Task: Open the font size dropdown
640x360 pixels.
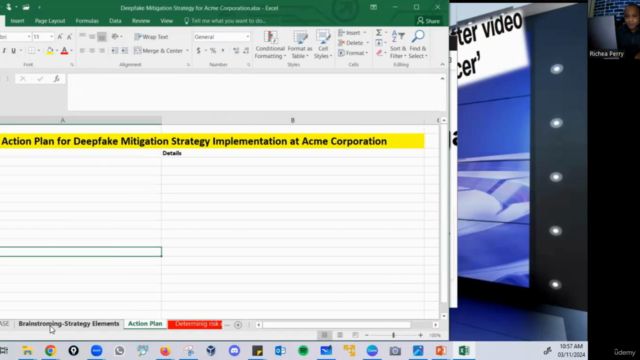Action: [x=51, y=37]
